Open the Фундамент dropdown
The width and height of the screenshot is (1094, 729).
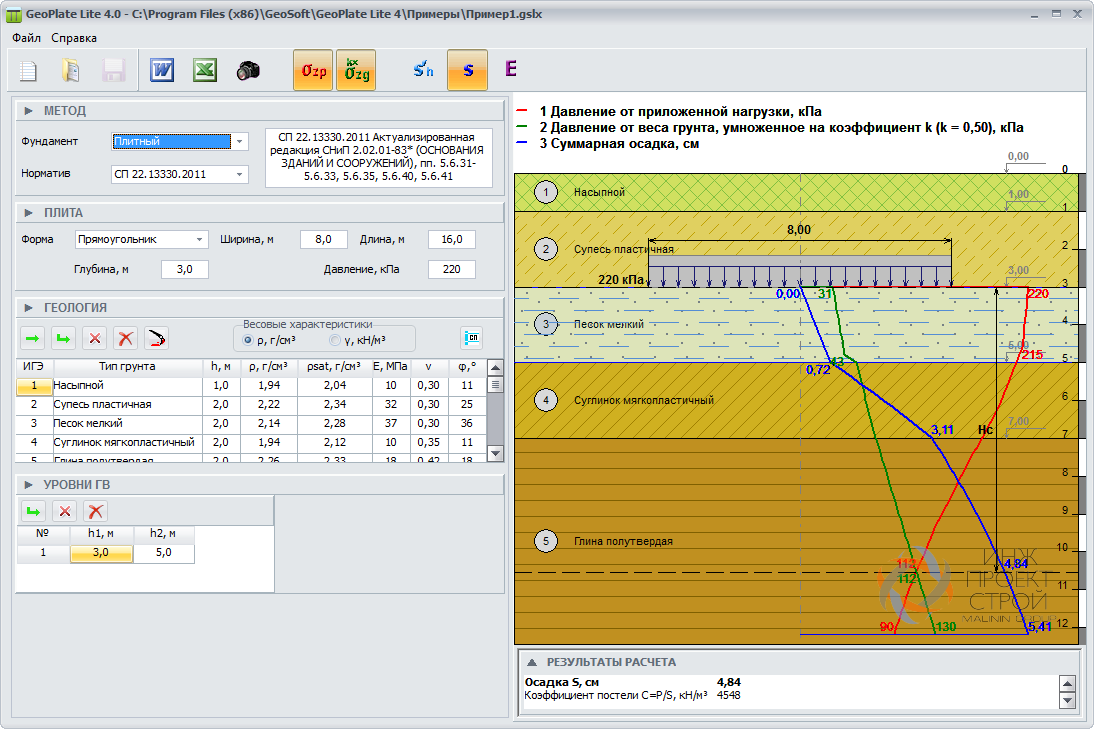pyautogui.click(x=239, y=142)
